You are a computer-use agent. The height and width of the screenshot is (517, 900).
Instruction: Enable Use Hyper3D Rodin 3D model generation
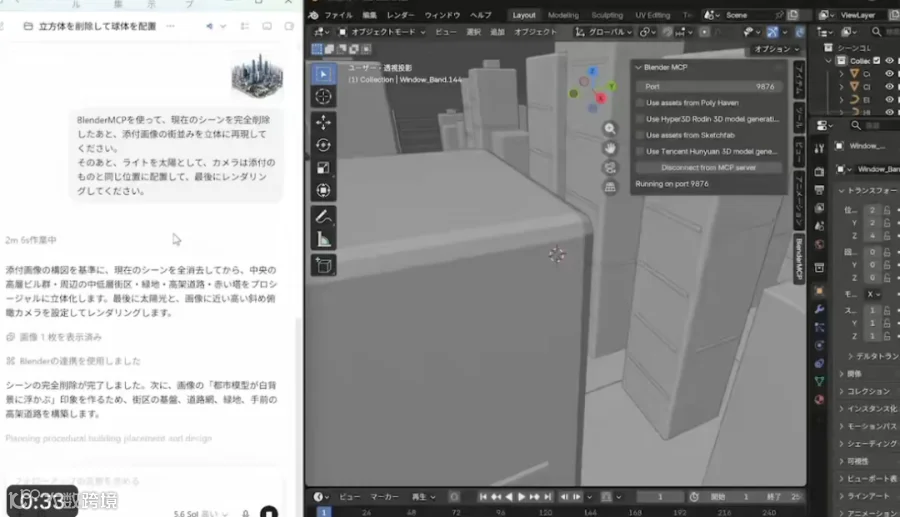tap(640, 119)
